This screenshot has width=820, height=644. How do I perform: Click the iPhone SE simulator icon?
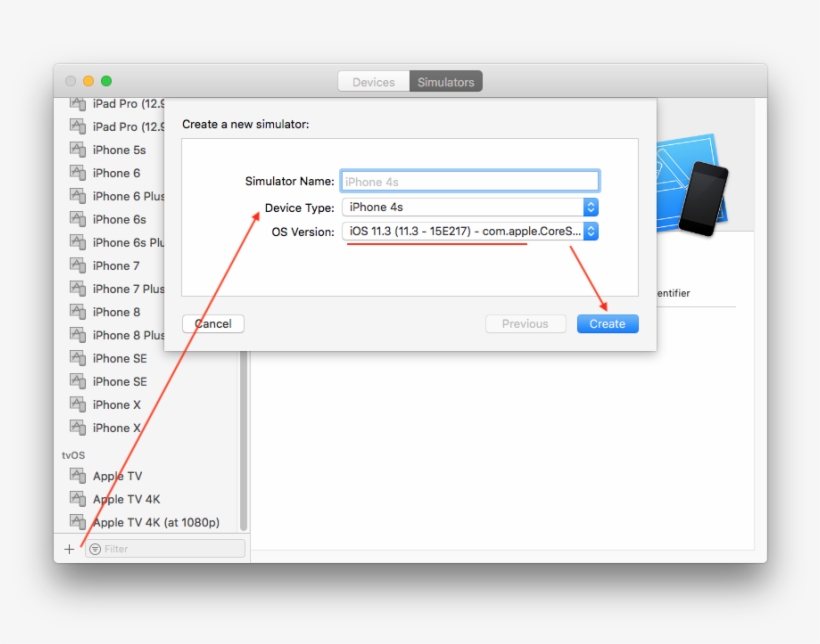78,358
